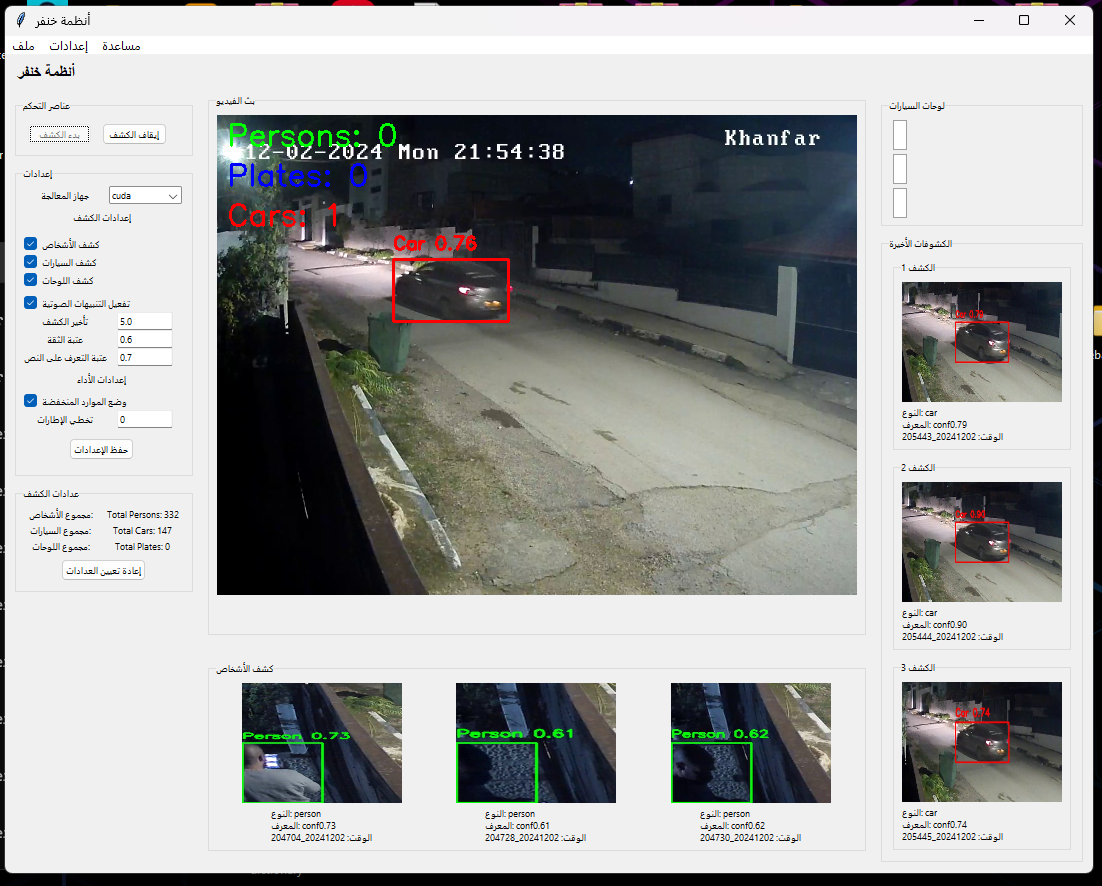The image size is (1102, 886).
Task: Open the مساعدة menu
Action: [121, 46]
